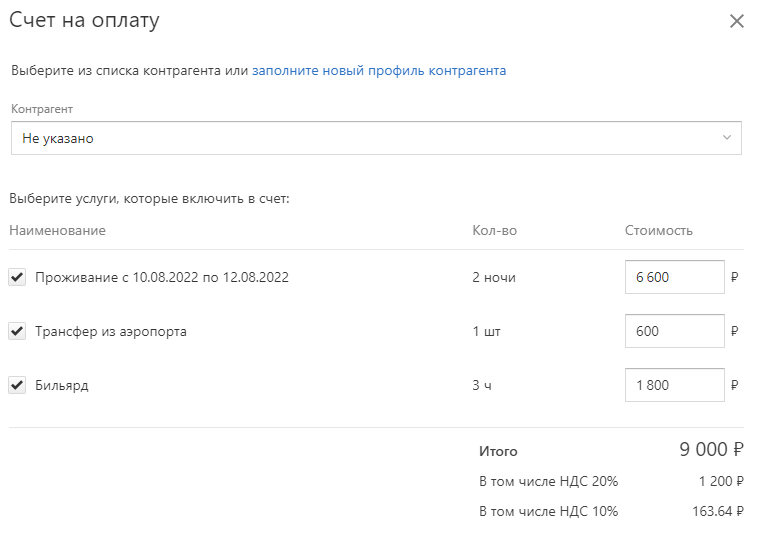The width and height of the screenshot is (758, 540).
Task: Edit the 6 600 cost field
Action: (x=674, y=277)
